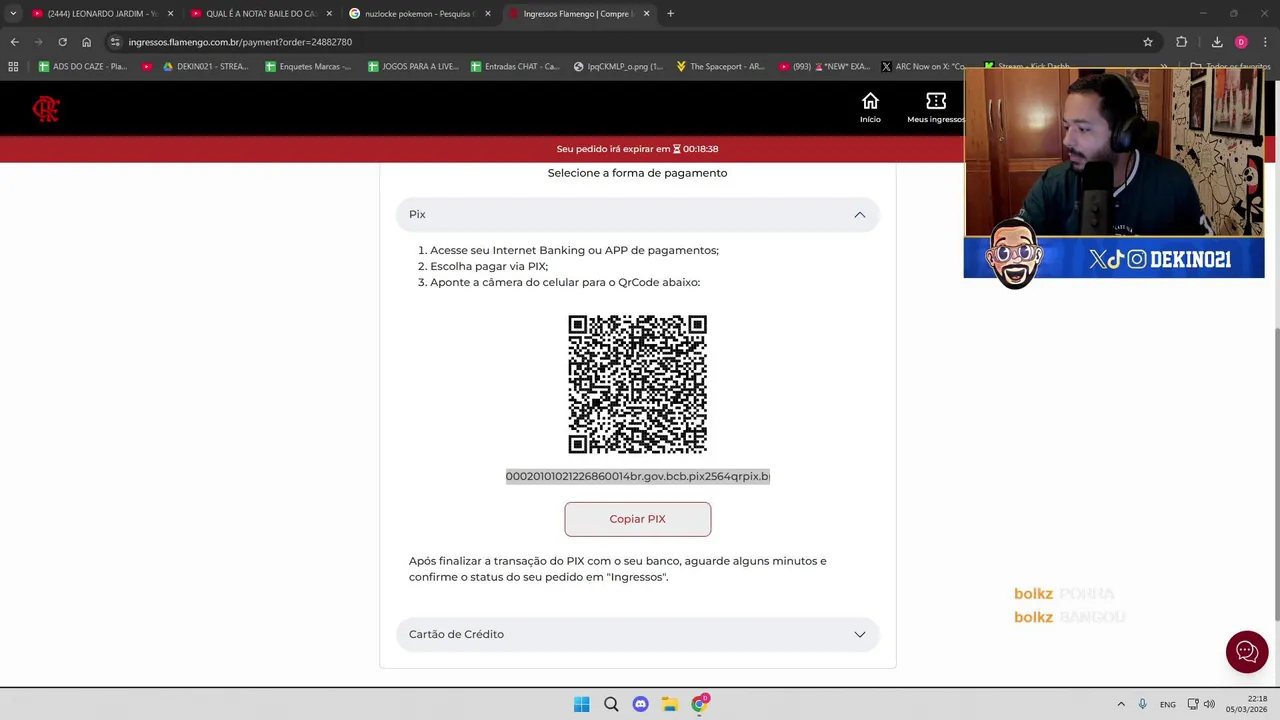Reload the page with the refresh icon
Image resolution: width=1280 pixels, height=720 pixels.
tap(62, 42)
